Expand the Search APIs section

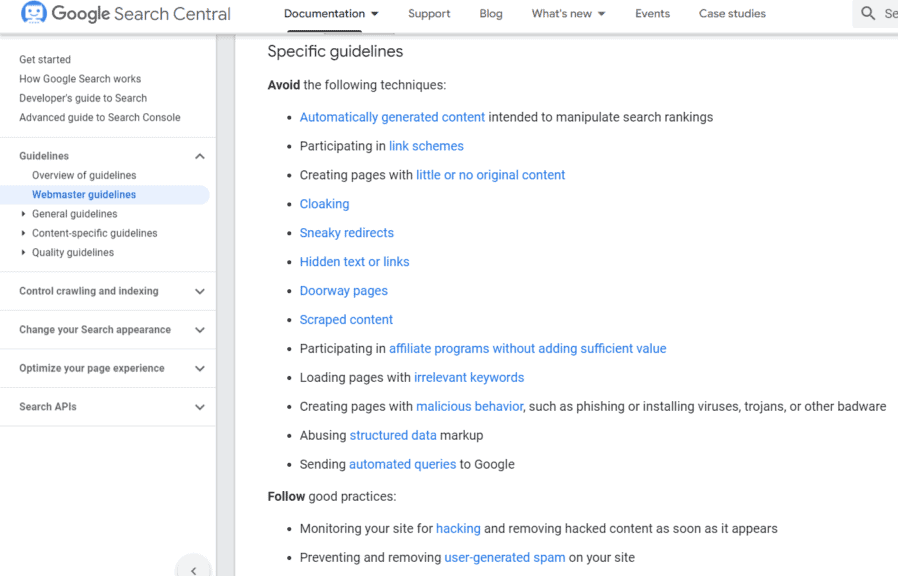tap(199, 406)
